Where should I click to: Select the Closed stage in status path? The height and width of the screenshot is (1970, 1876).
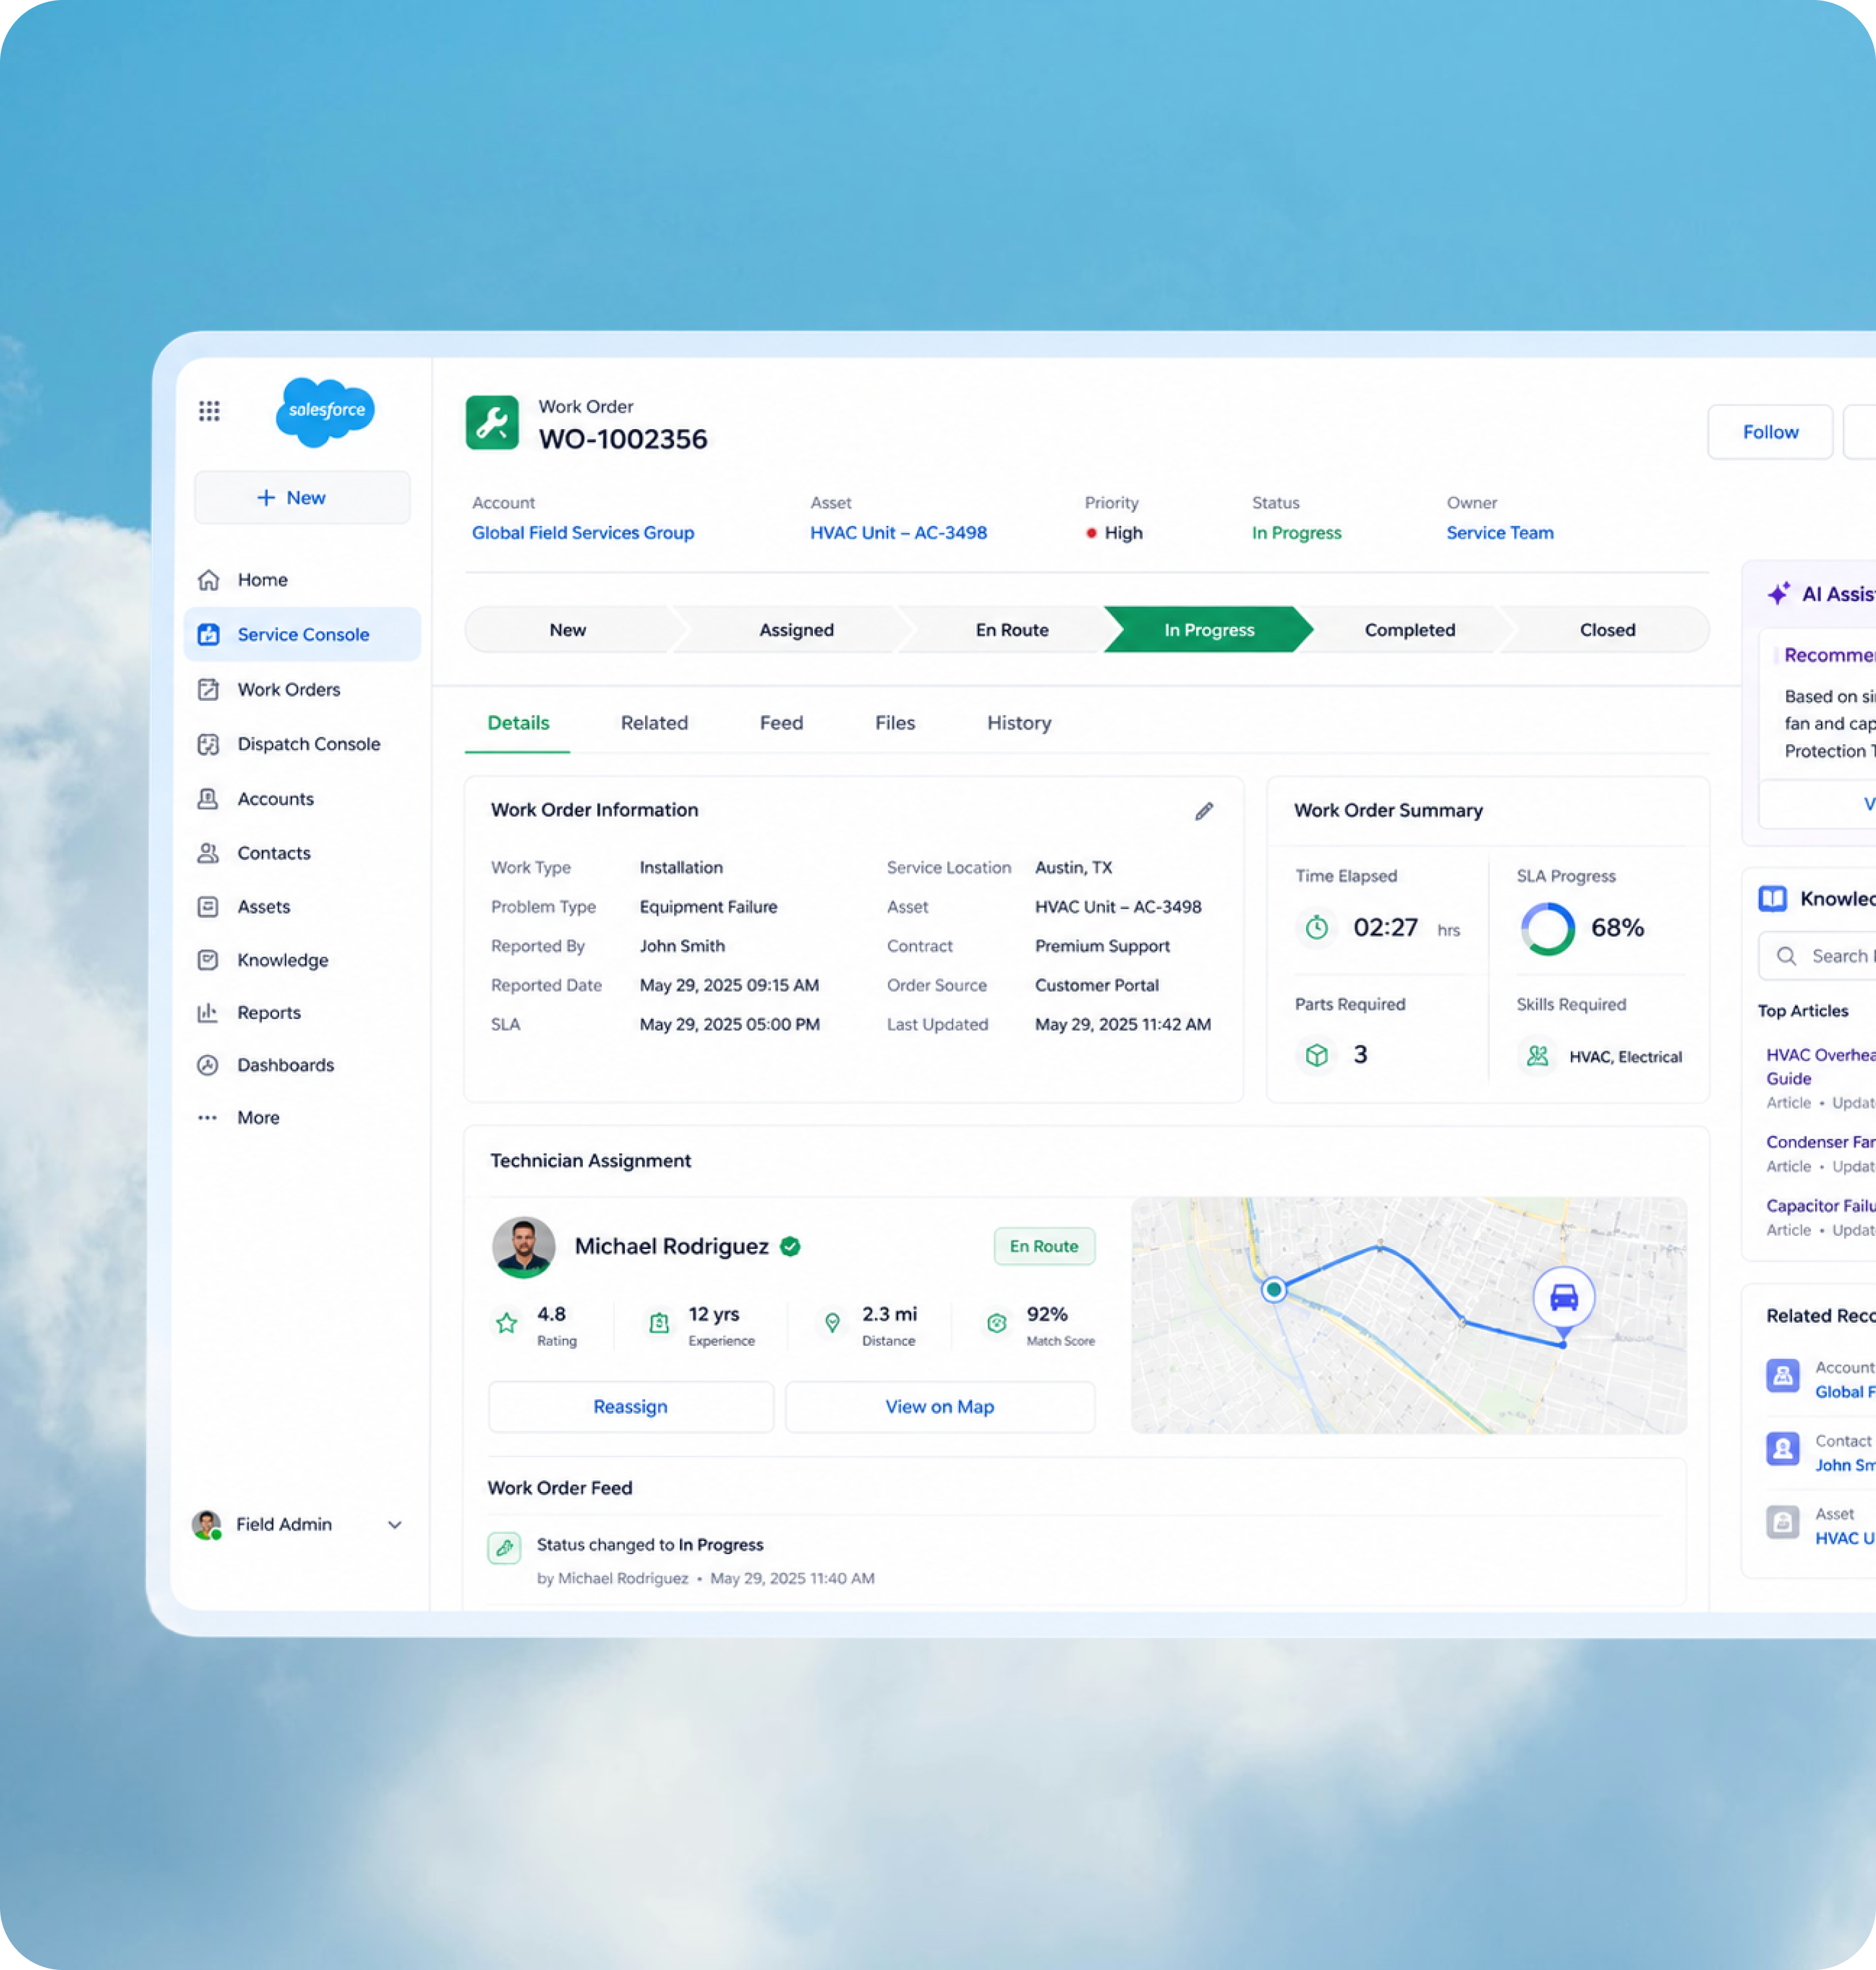(1607, 630)
